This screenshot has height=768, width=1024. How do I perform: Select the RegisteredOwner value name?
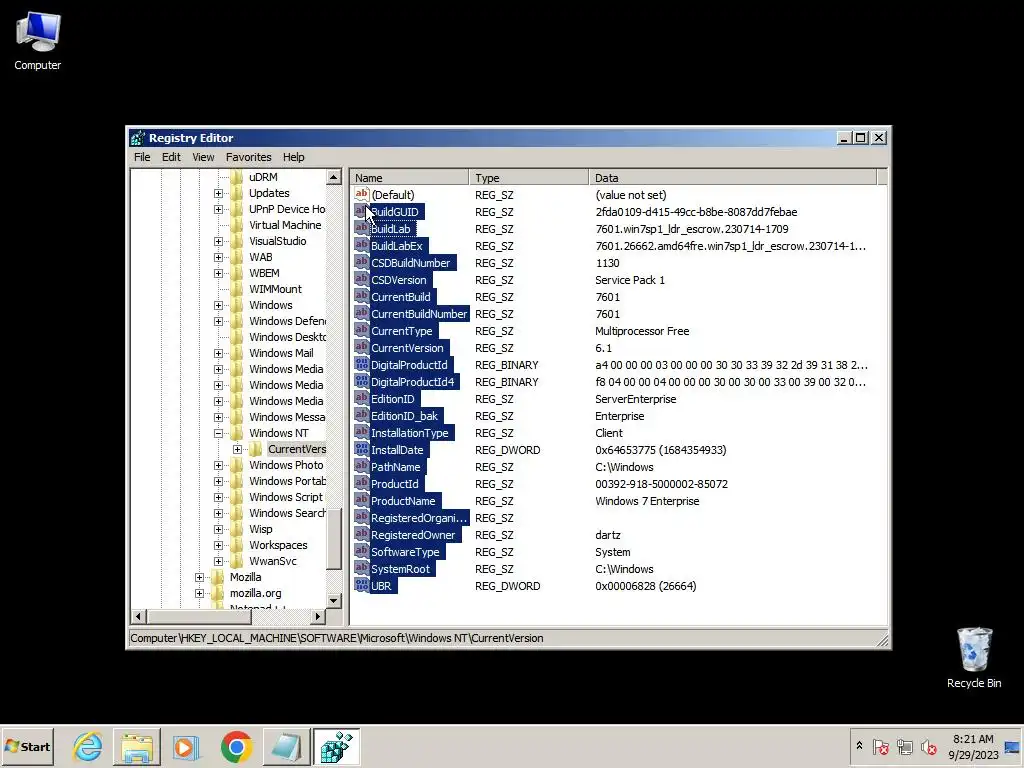tap(413, 535)
